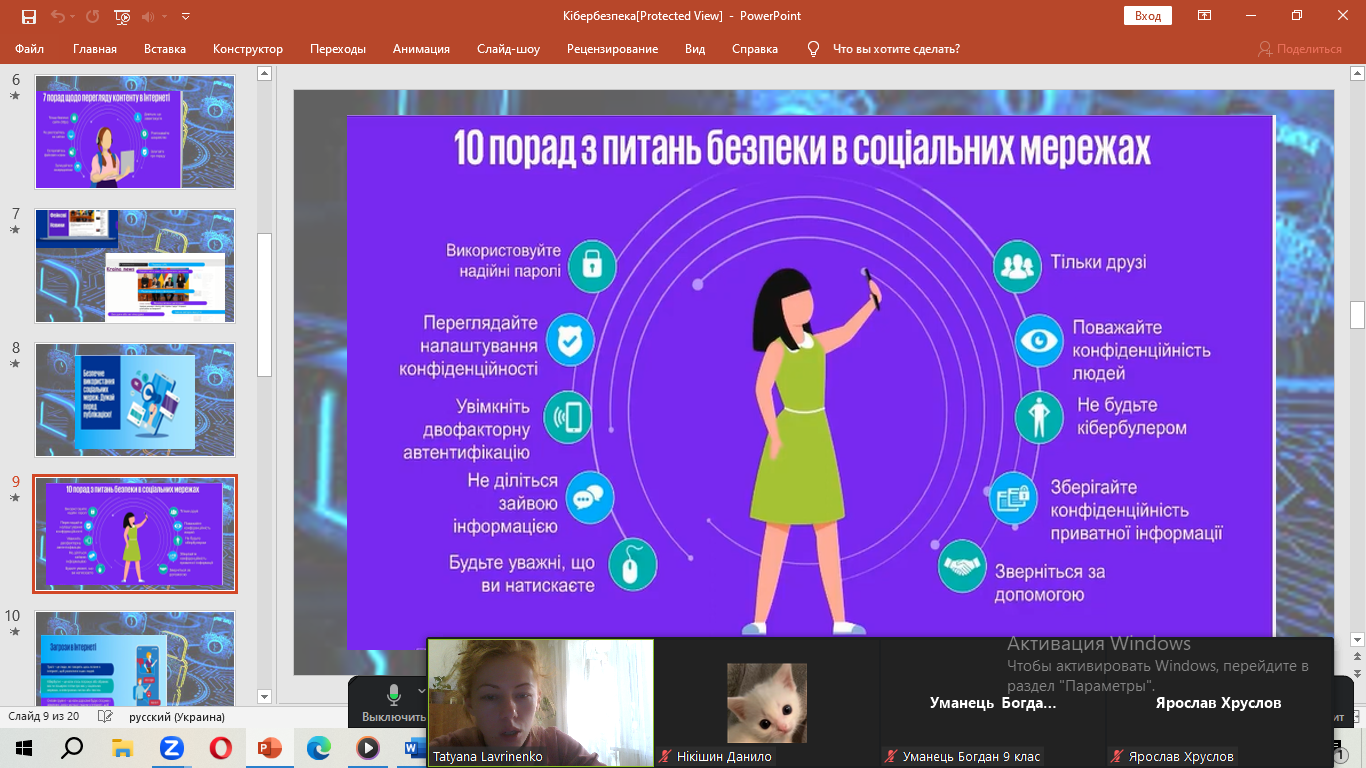1366x768 pixels.
Task: Click the Вход sign-in button
Action: [x=1148, y=15]
